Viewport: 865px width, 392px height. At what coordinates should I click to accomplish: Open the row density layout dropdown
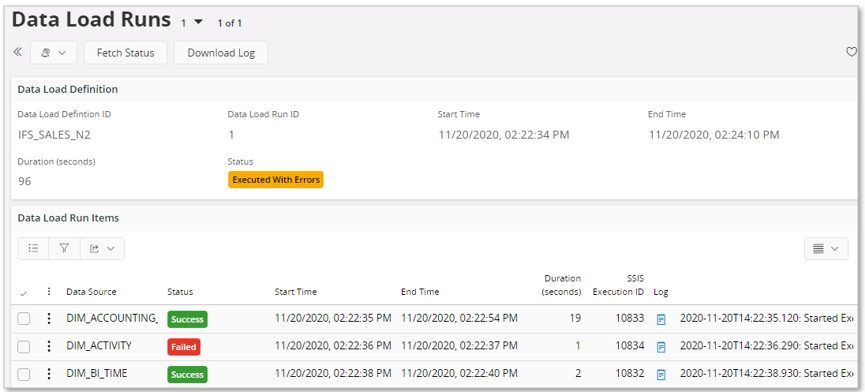click(826, 249)
